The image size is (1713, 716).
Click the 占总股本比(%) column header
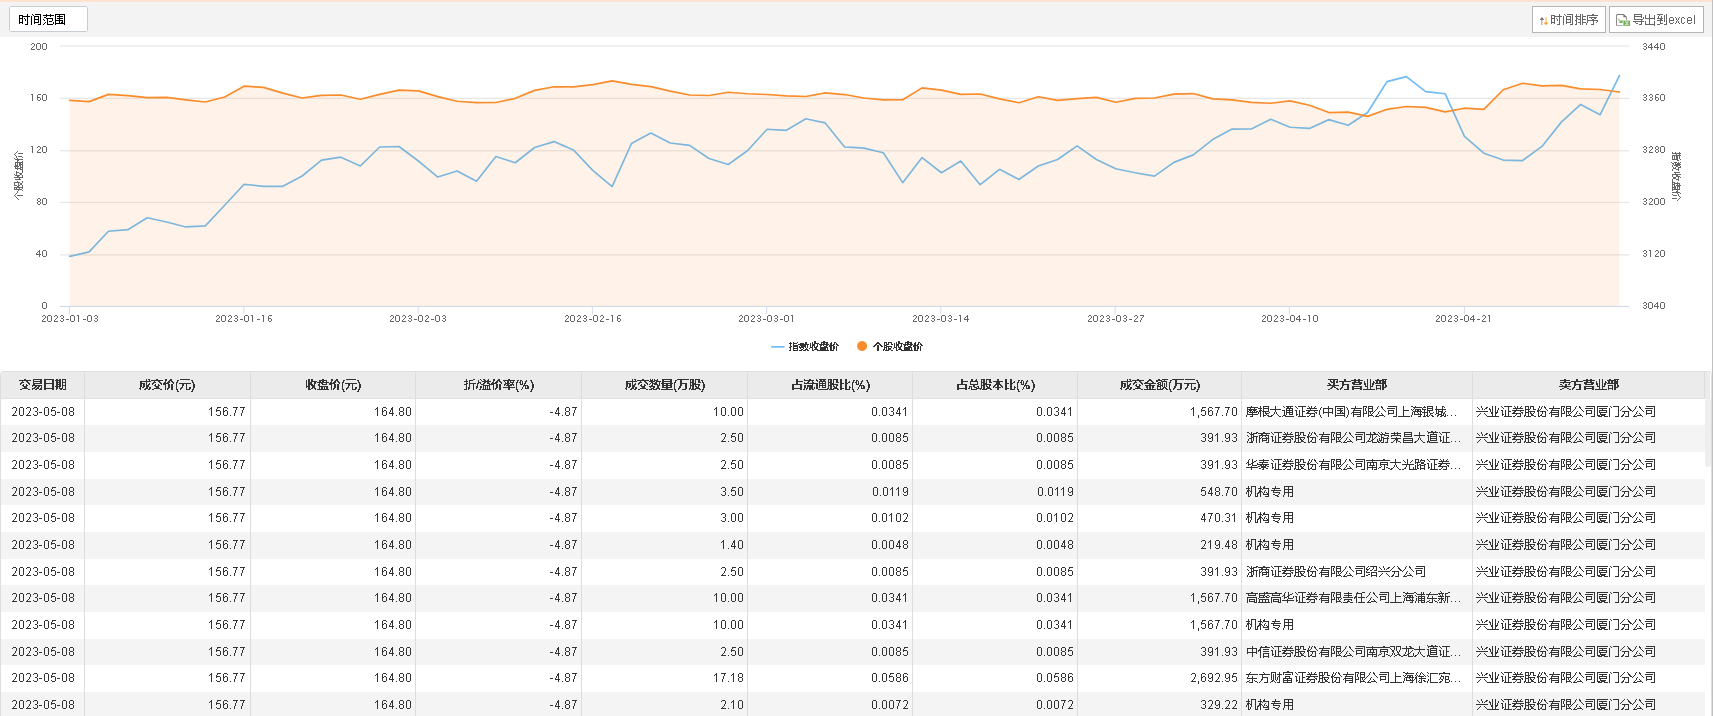pyautogui.click(x=995, y=385)
